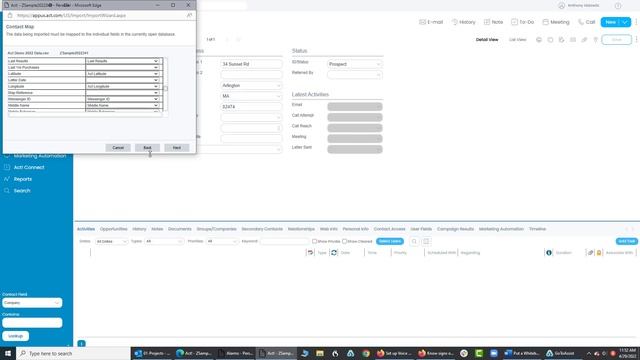Create a To-Do from top toolbar

pos(522,22)
